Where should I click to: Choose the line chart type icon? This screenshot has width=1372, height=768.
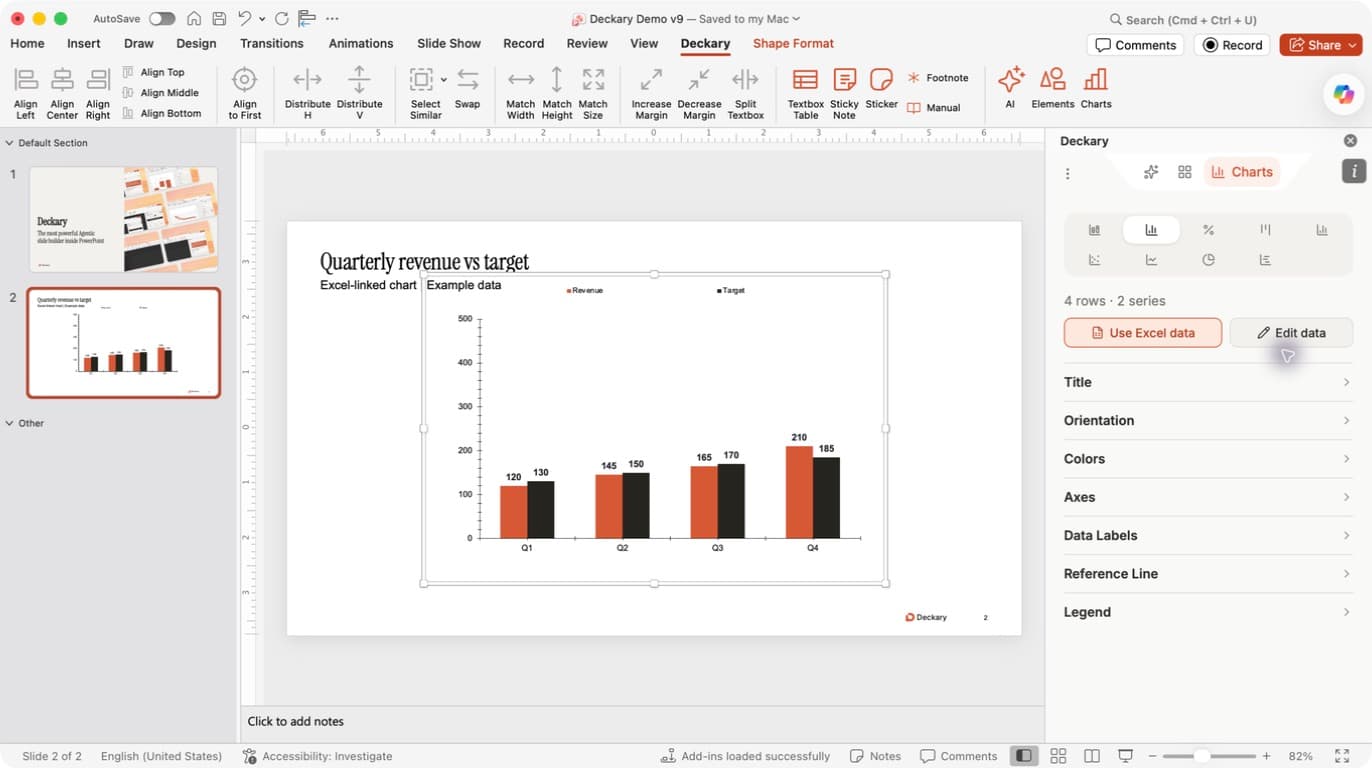click(1151, 260)
